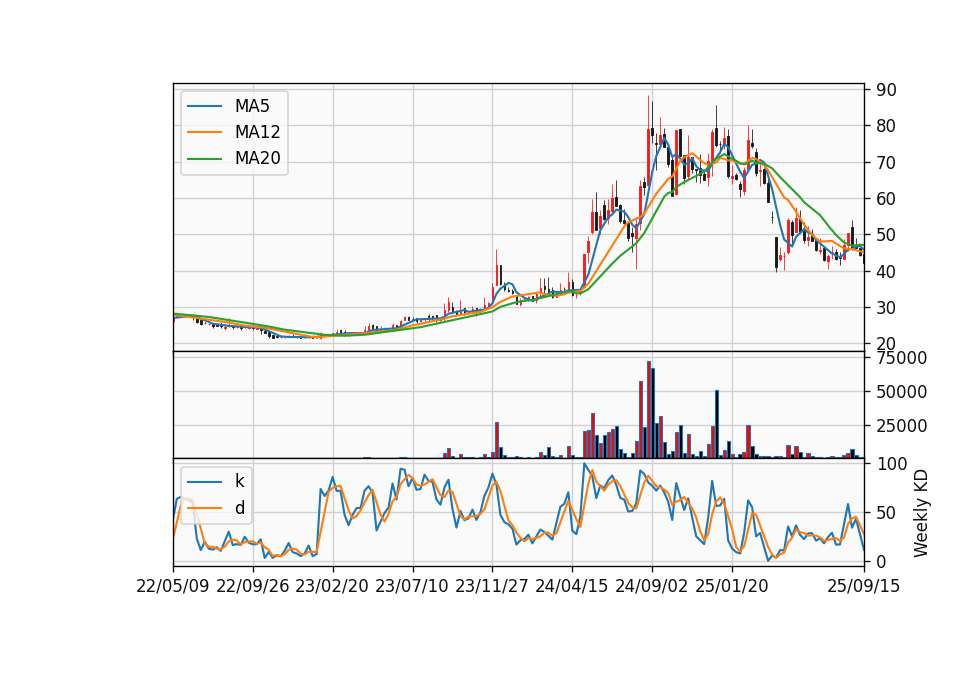Click the k legend label
The height and width of the screenshot is (690, 960).
[239, 481]
